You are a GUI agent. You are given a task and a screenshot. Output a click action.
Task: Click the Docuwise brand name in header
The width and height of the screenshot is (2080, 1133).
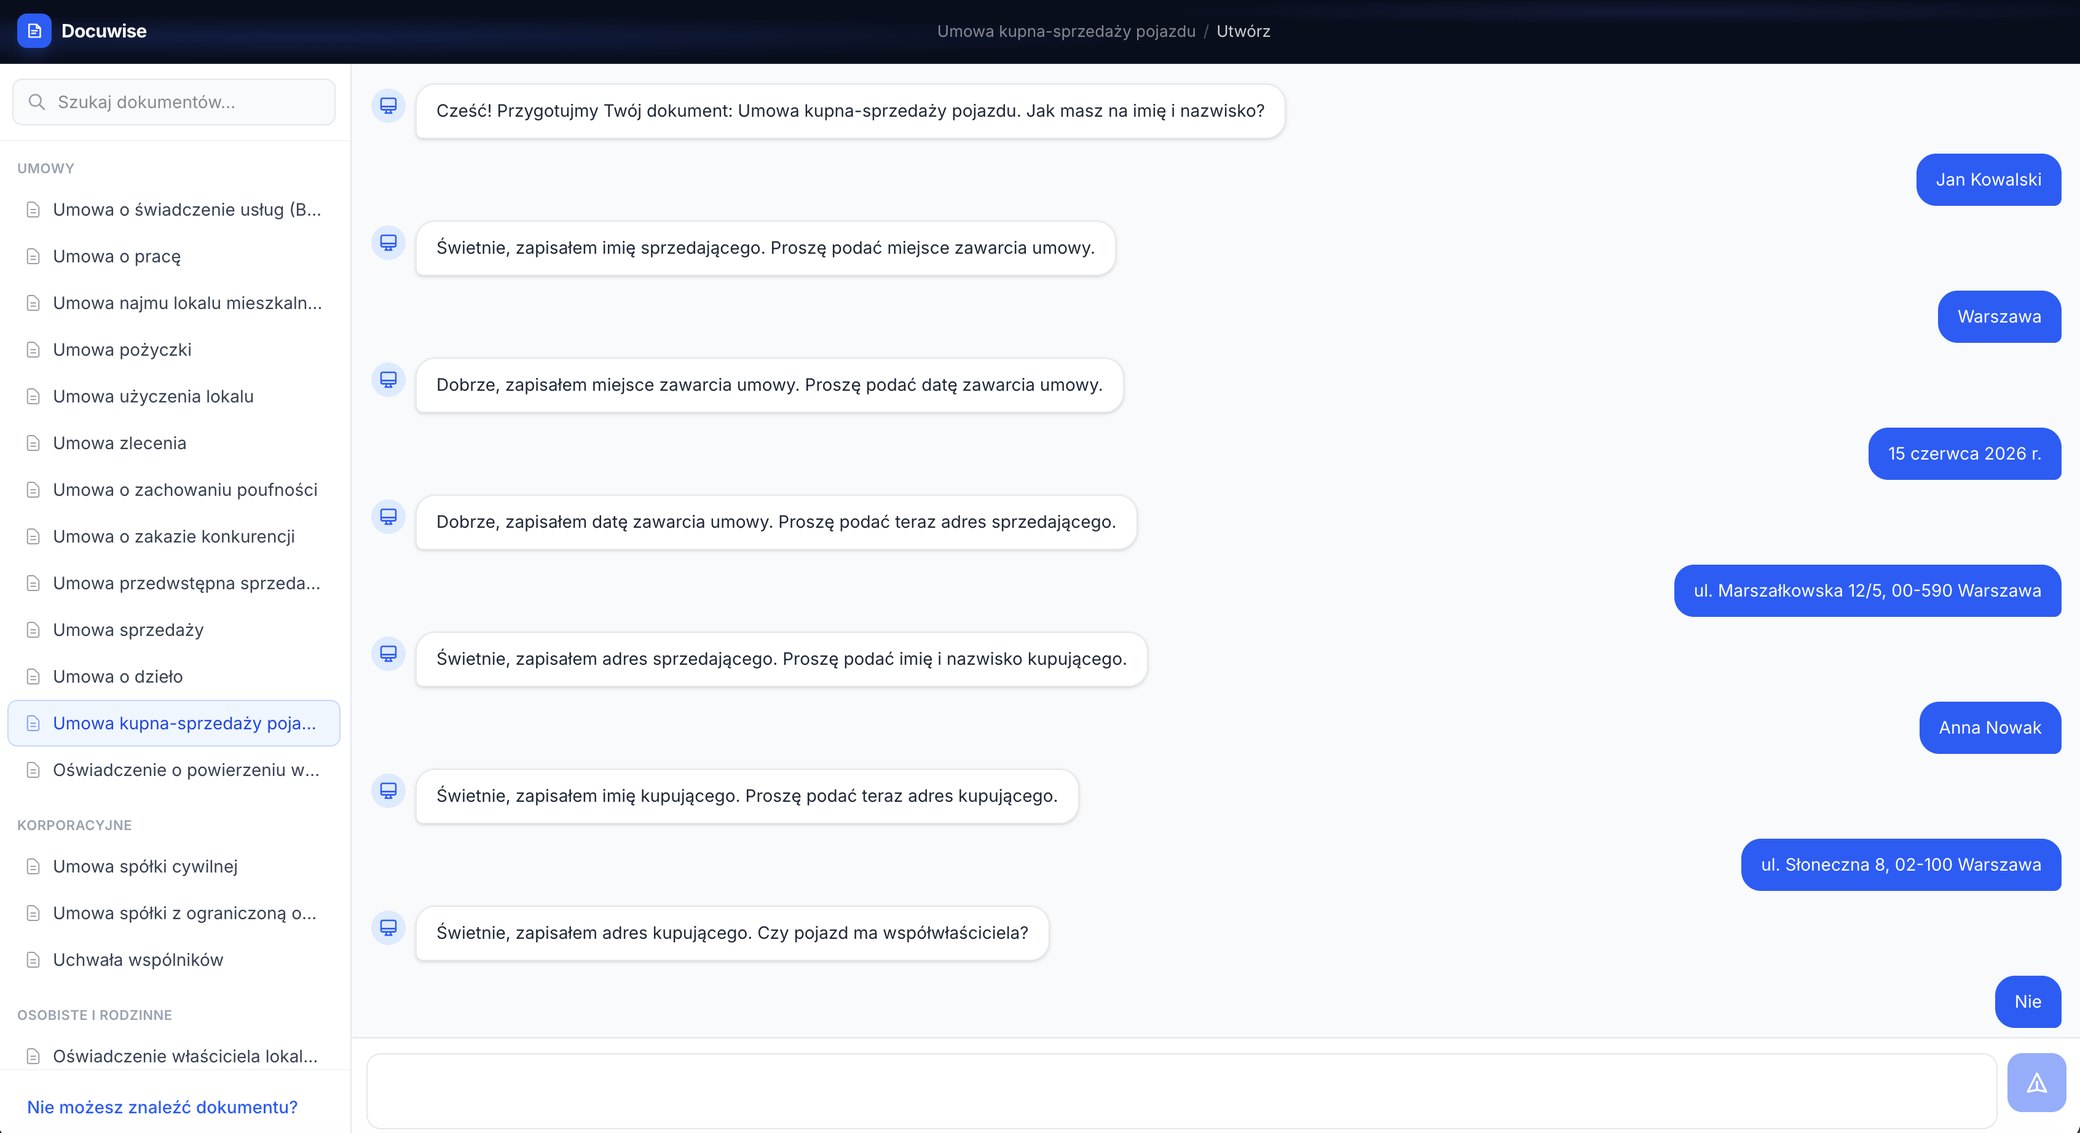tap(104, 31)
